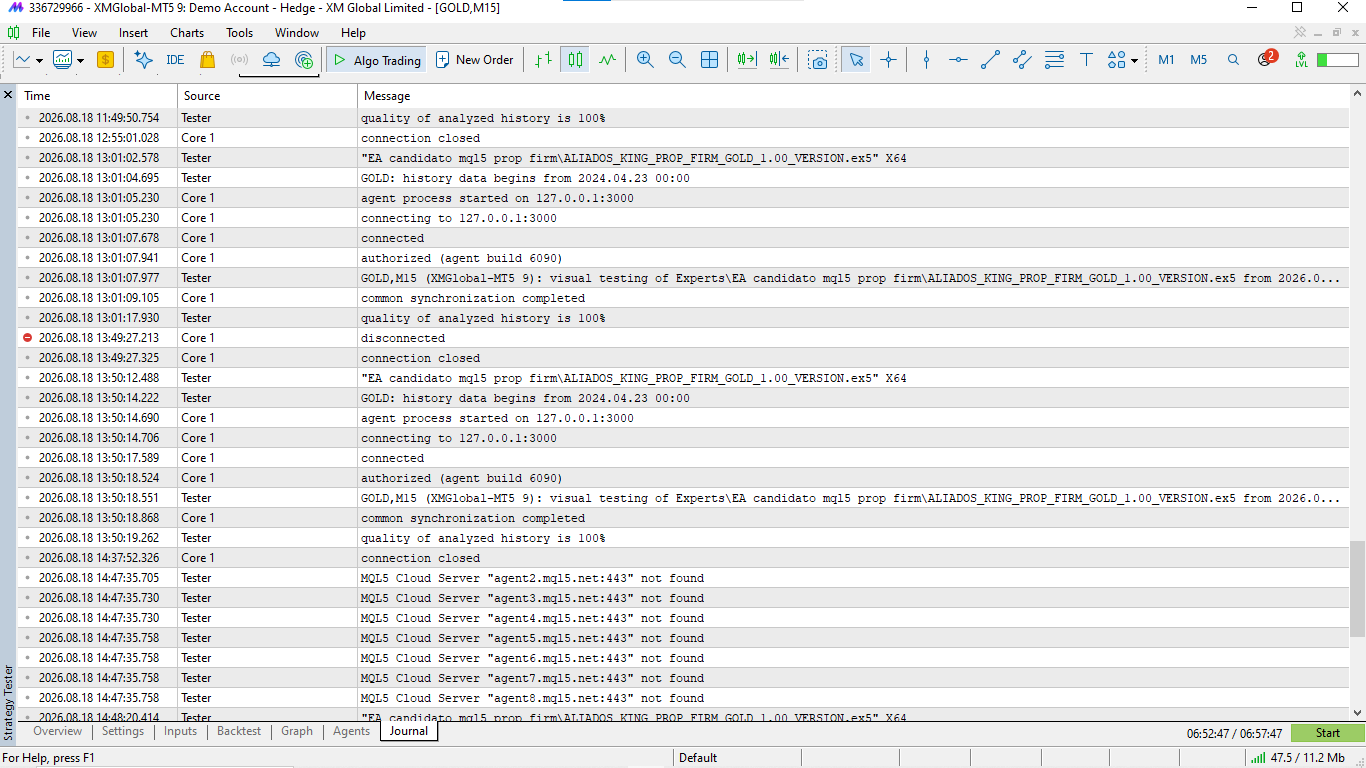Draw a vertical line on chart
Viewport: 1366px width, 768px height.
click(926, 60)
